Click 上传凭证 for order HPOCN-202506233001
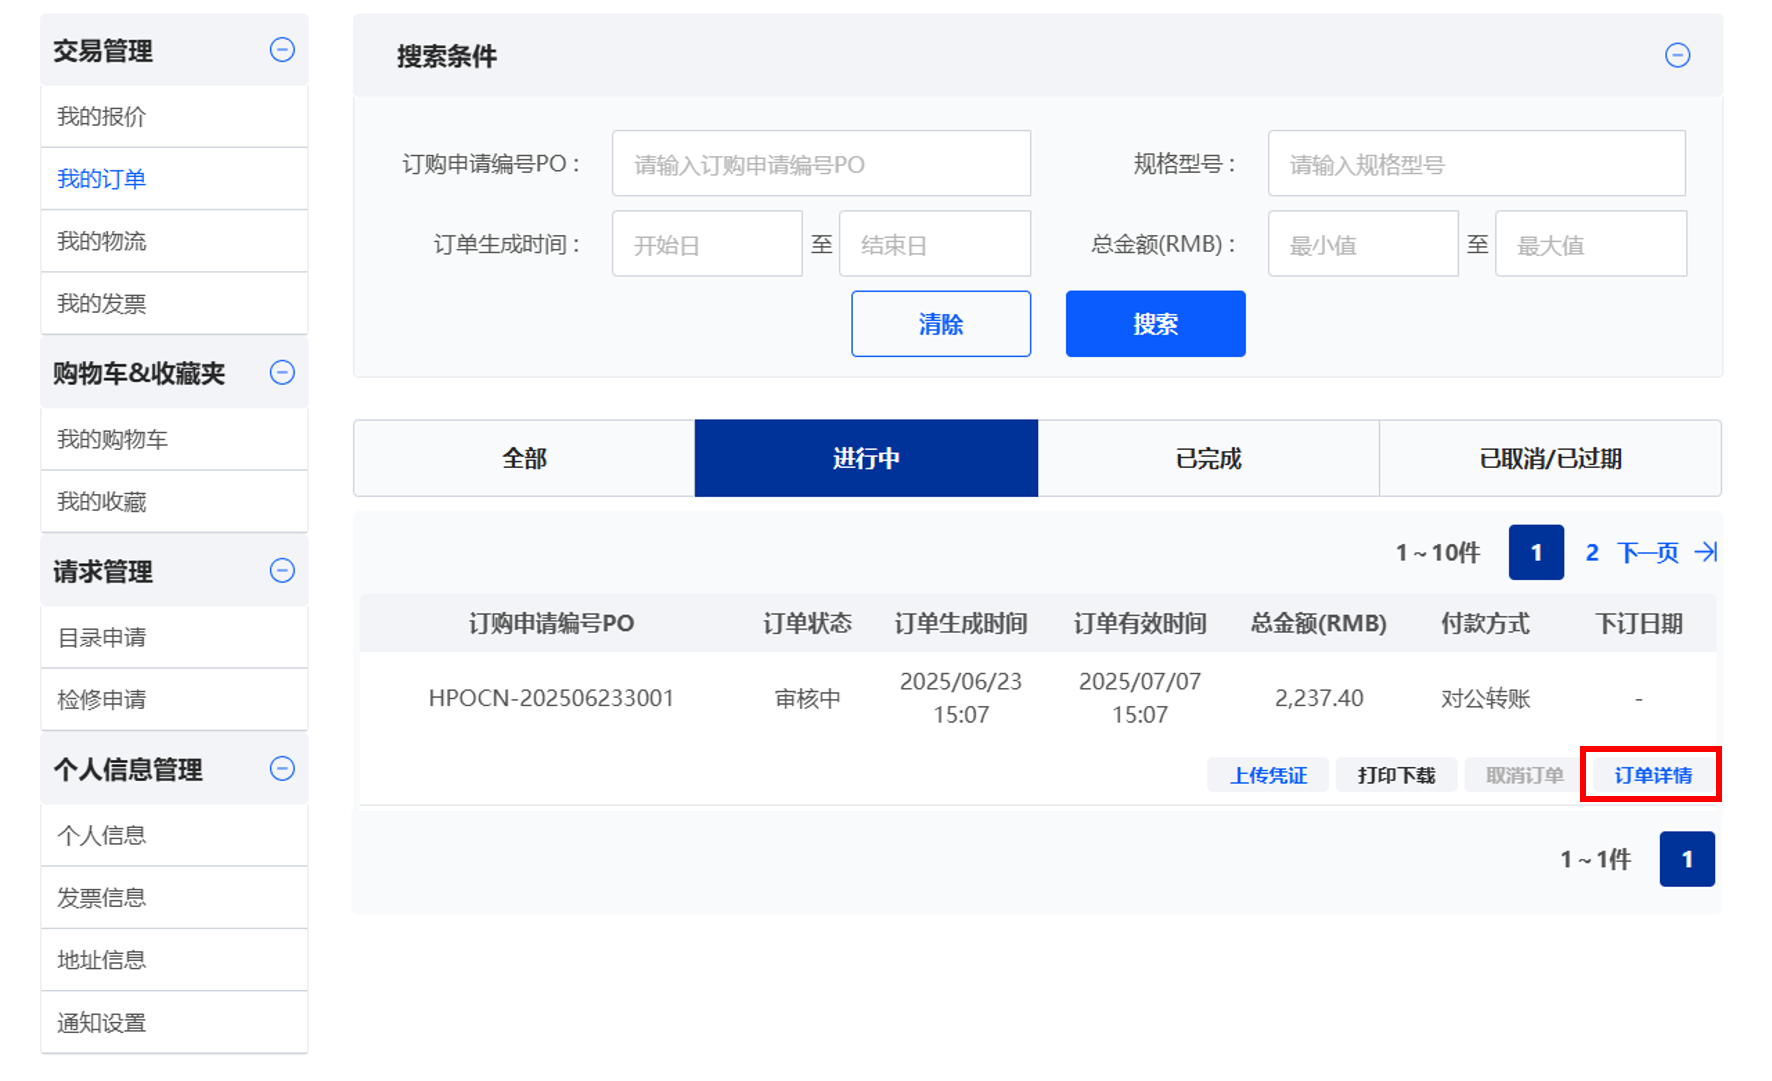Viewport: 1772px width, 1081px height. tap(1268, 775)
